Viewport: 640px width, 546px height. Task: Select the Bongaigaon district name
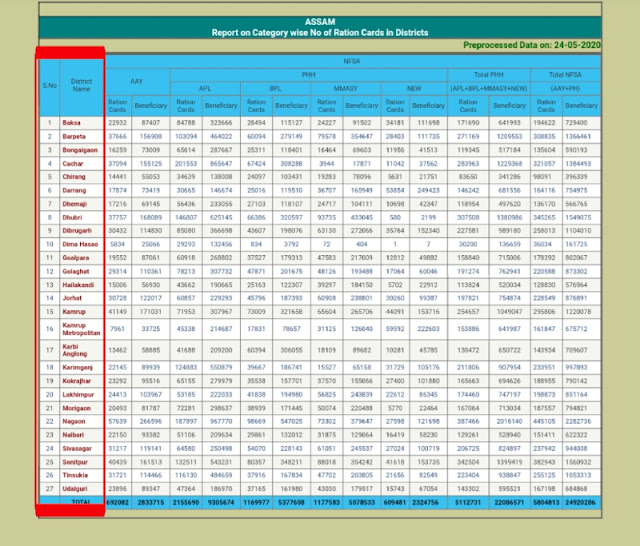[x=80, y=150]
